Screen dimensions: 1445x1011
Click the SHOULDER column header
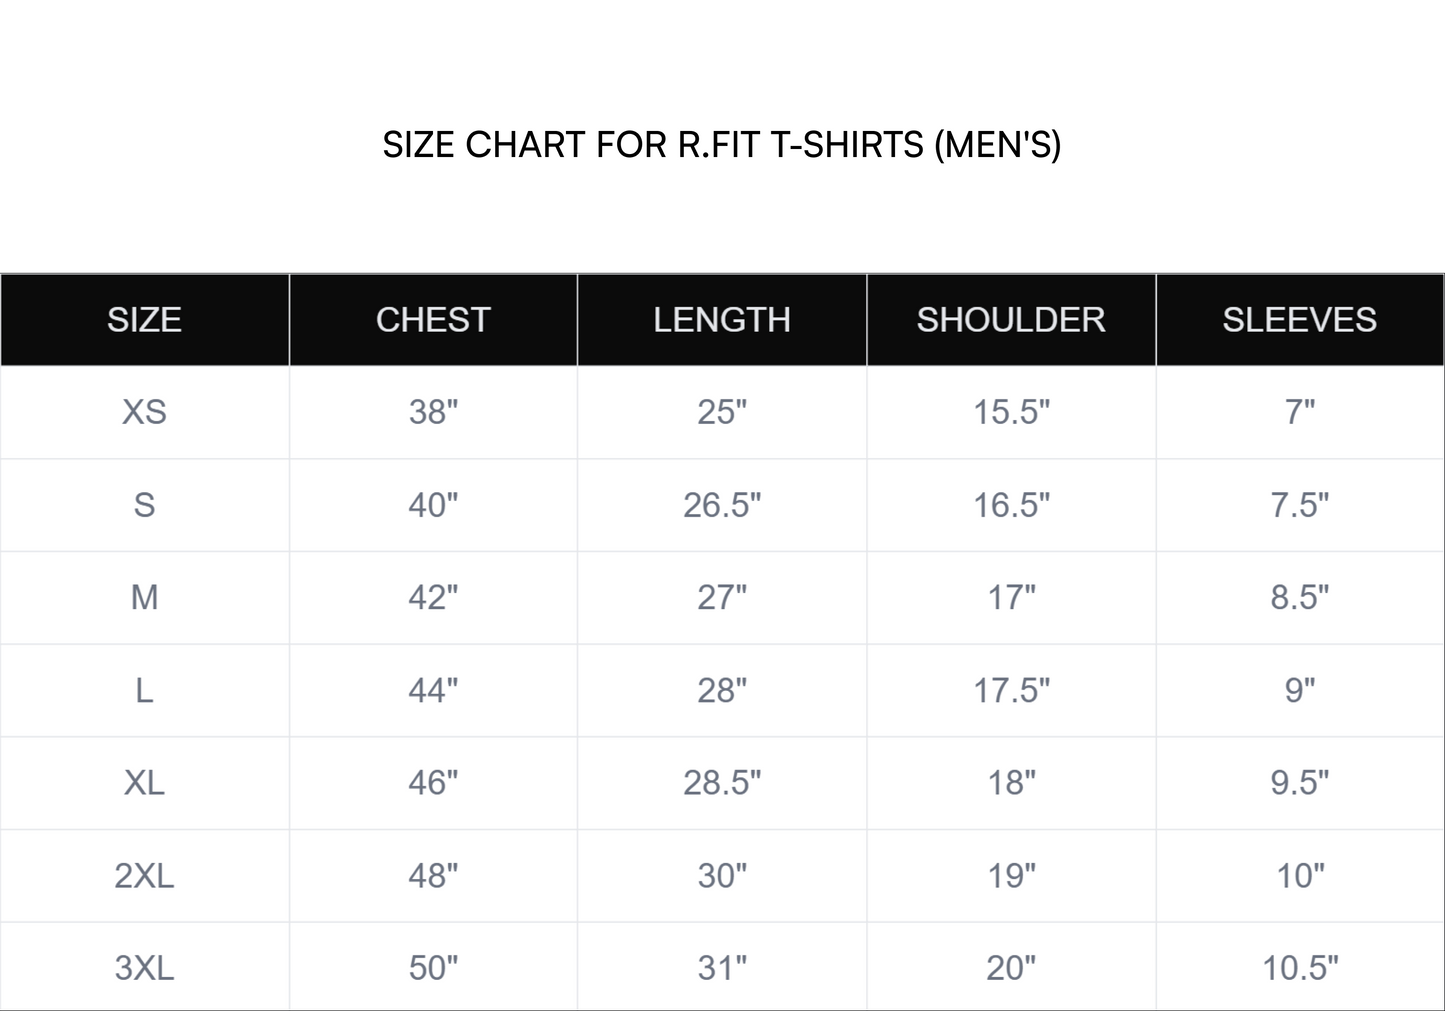[1011, 320]
